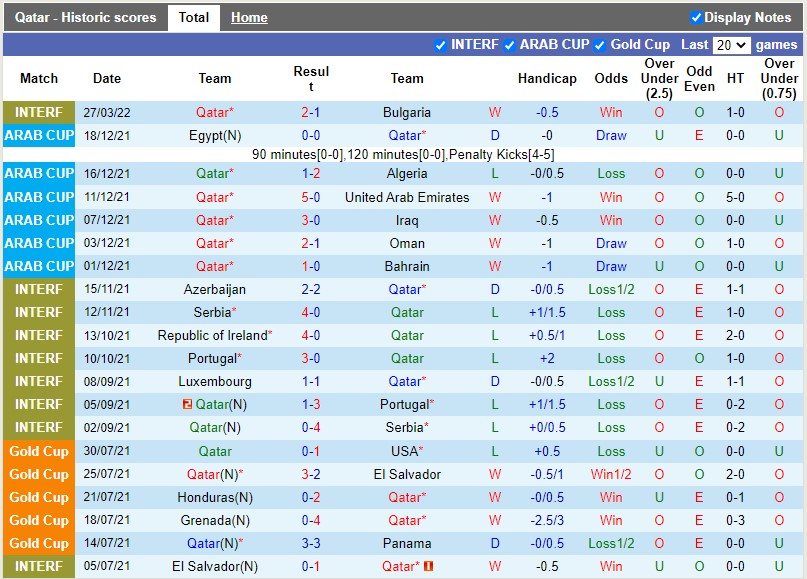The height and width of the screenshot is (579, 807).
Task: Toggle the Gold Cup filter checkbox
Action: 600,45
